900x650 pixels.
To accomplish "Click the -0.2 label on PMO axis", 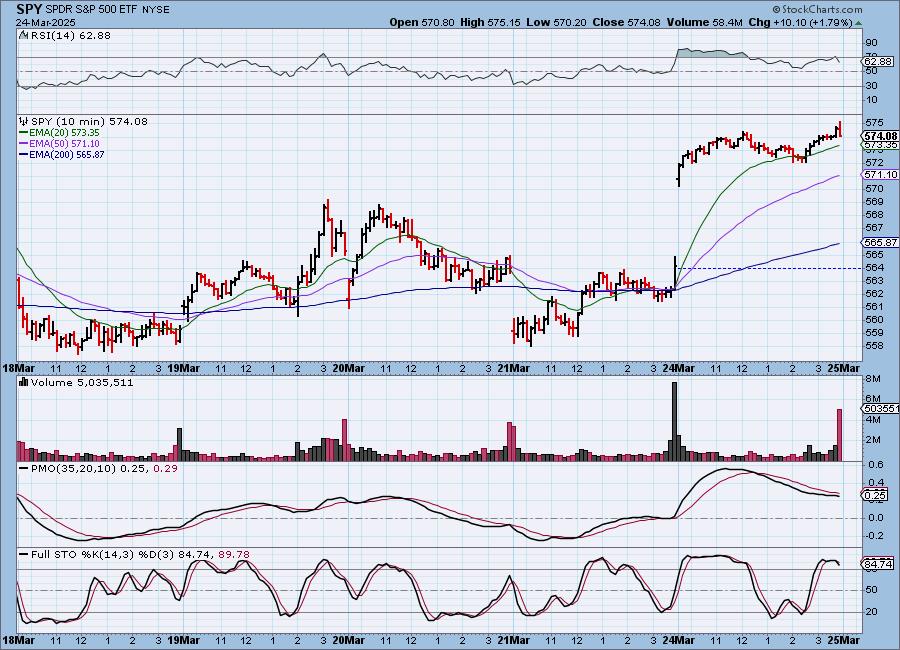I will coord(875,536).
